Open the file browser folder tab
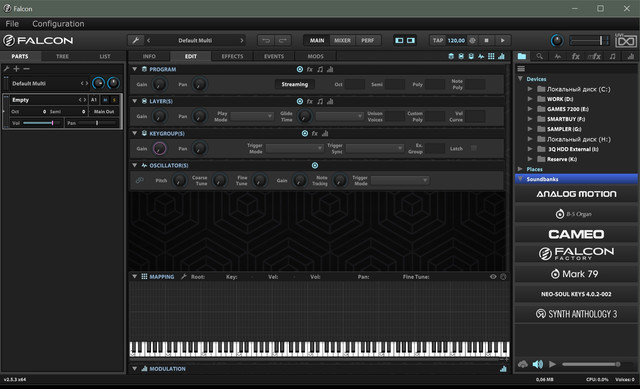640x389 pixels. 522,56
